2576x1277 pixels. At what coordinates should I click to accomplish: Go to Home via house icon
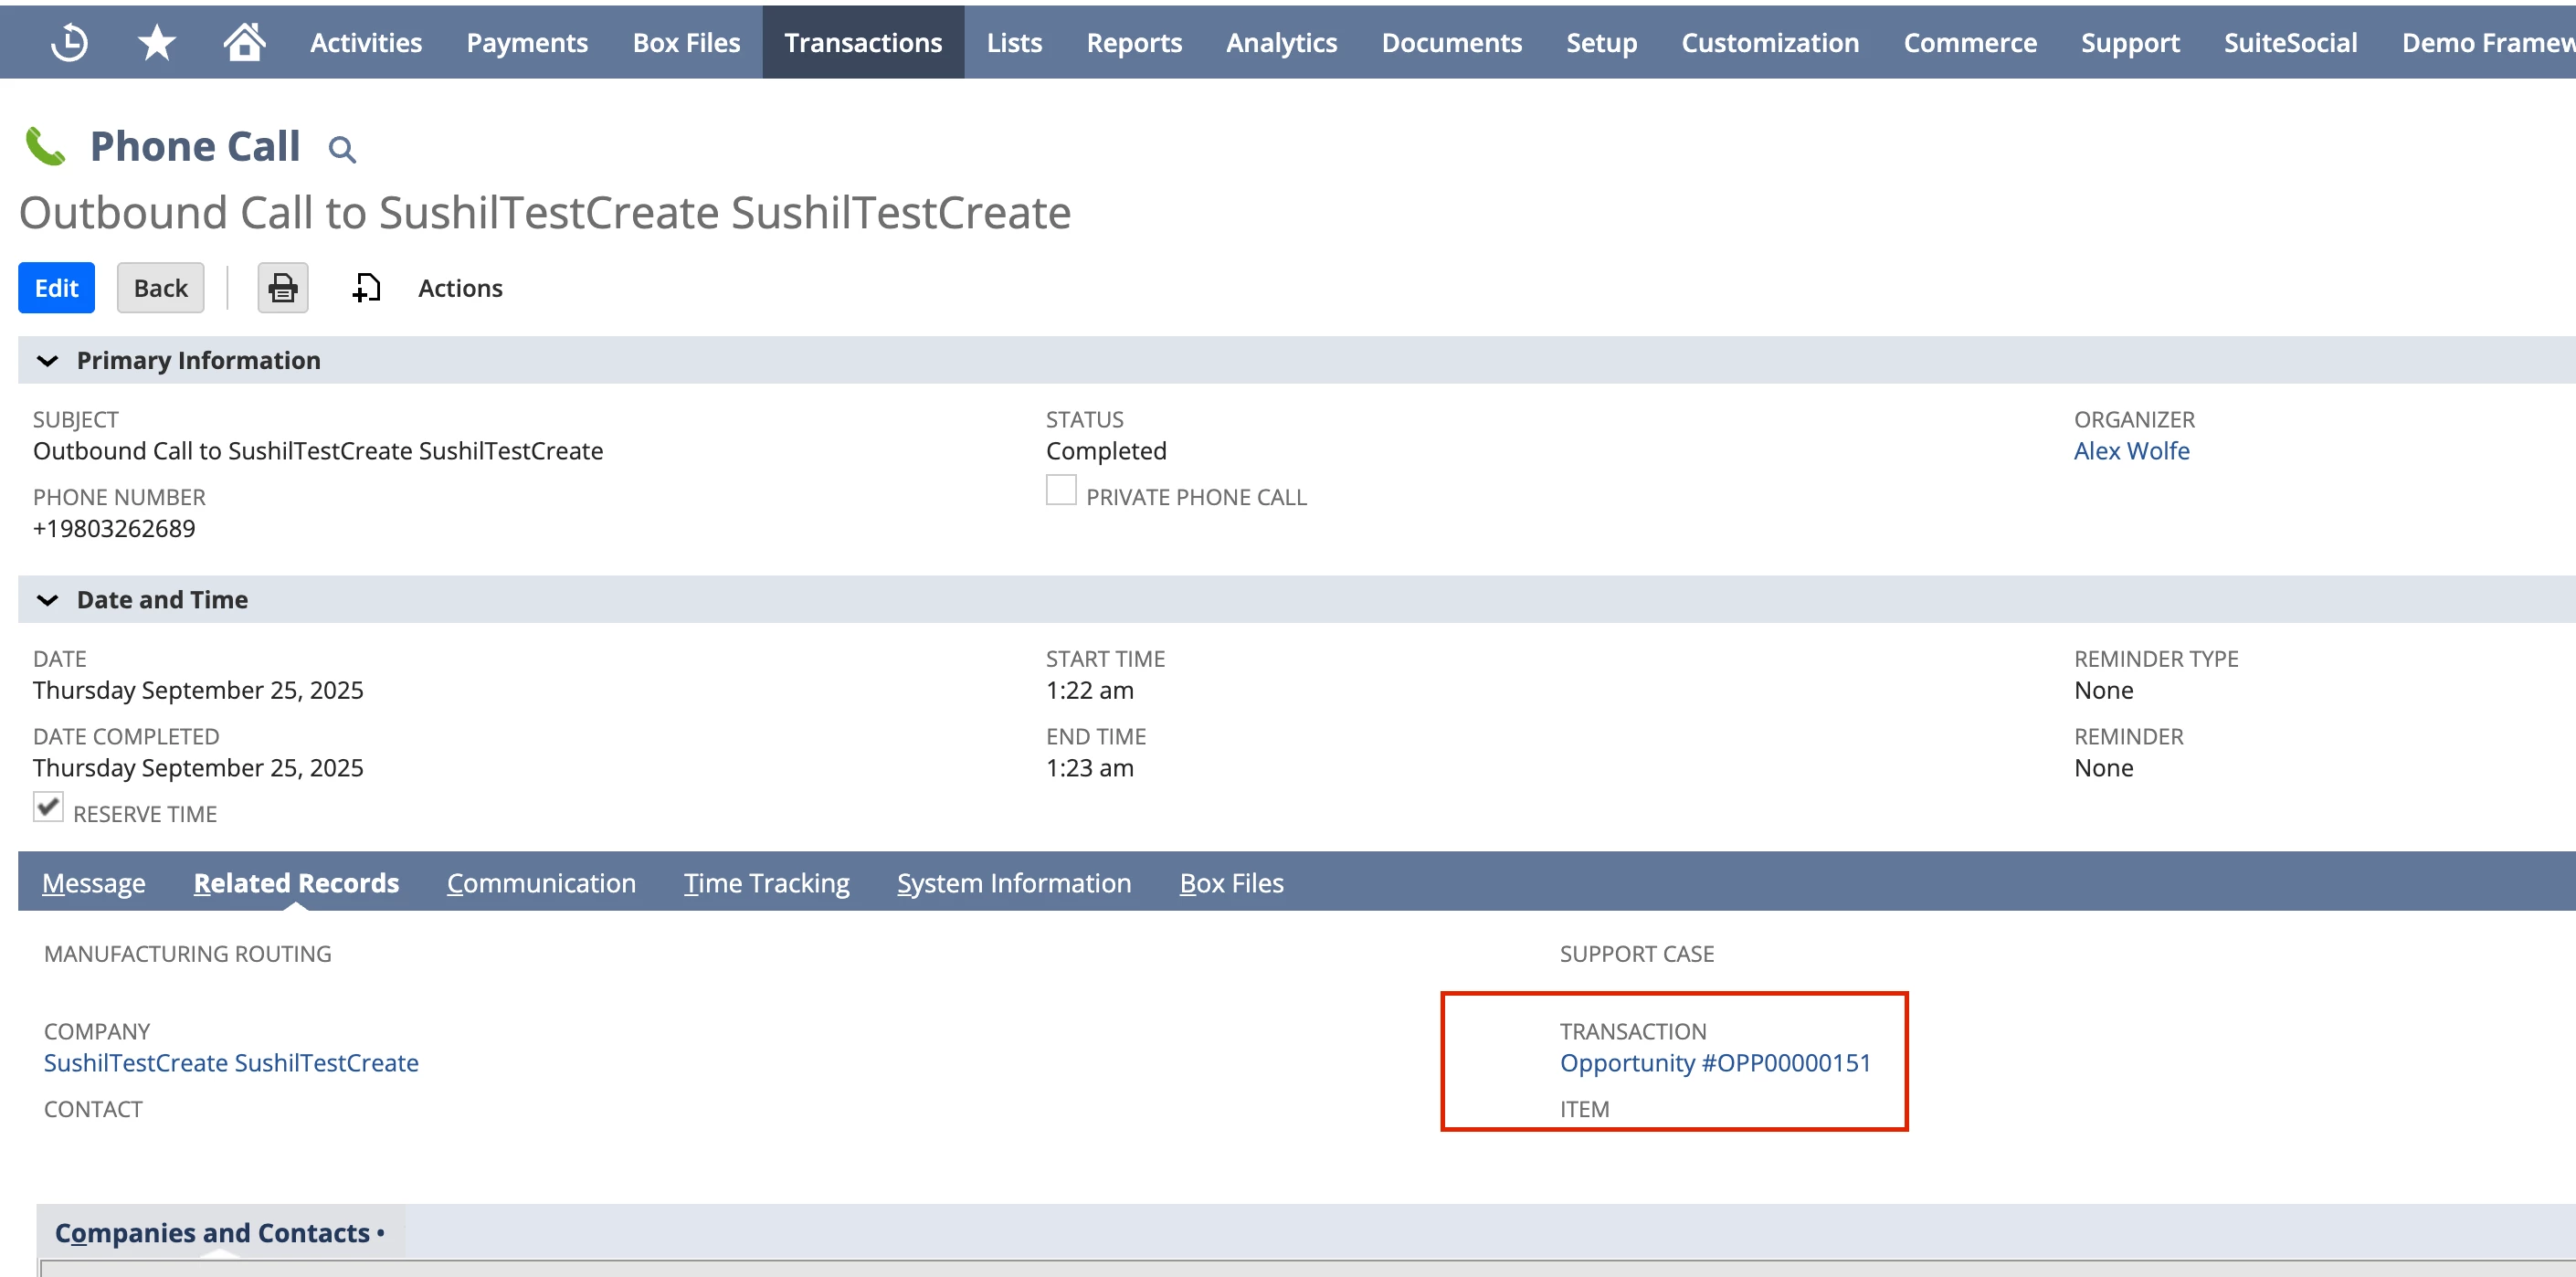(244, 42)
